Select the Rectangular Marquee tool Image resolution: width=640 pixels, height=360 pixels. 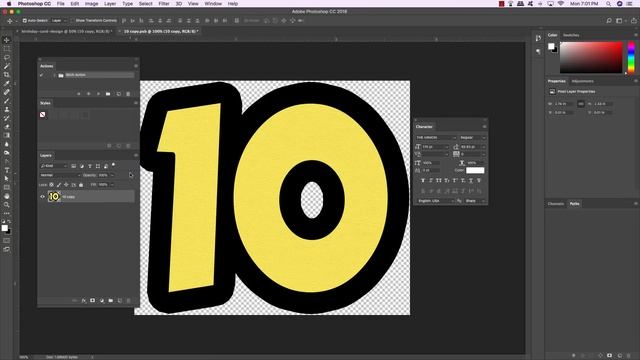7,49
